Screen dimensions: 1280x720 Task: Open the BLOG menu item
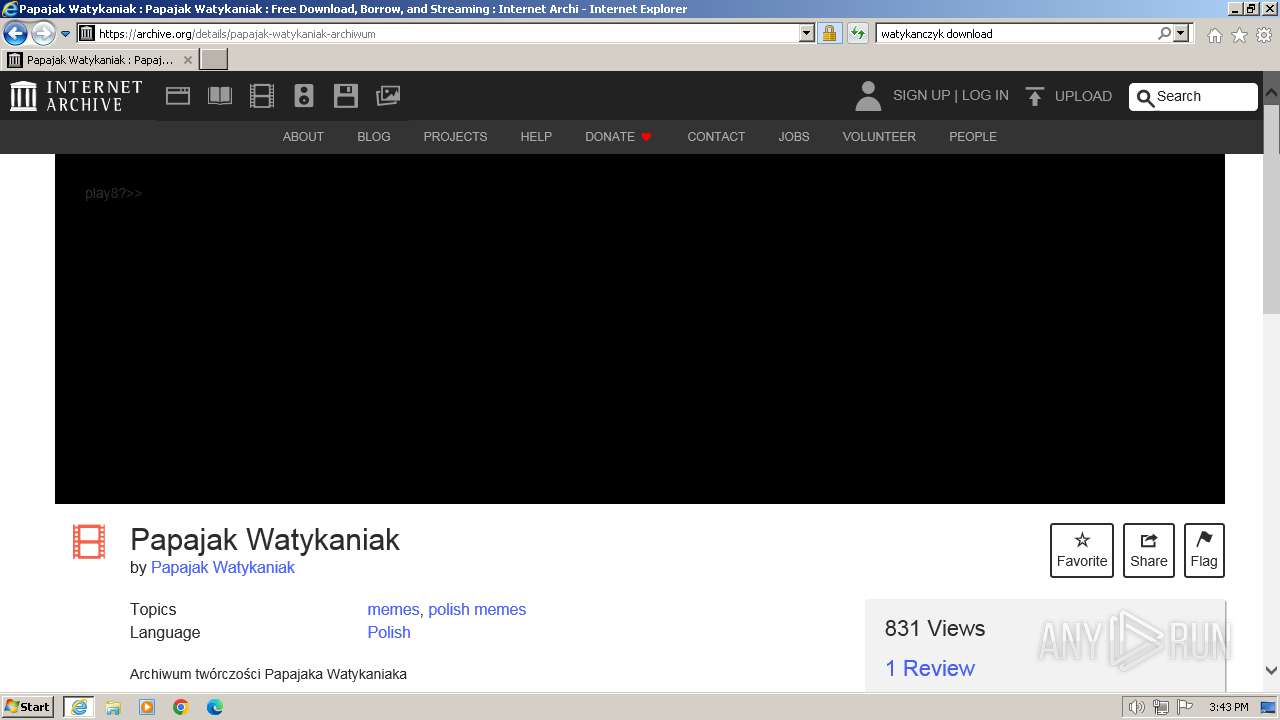[374, 136]
